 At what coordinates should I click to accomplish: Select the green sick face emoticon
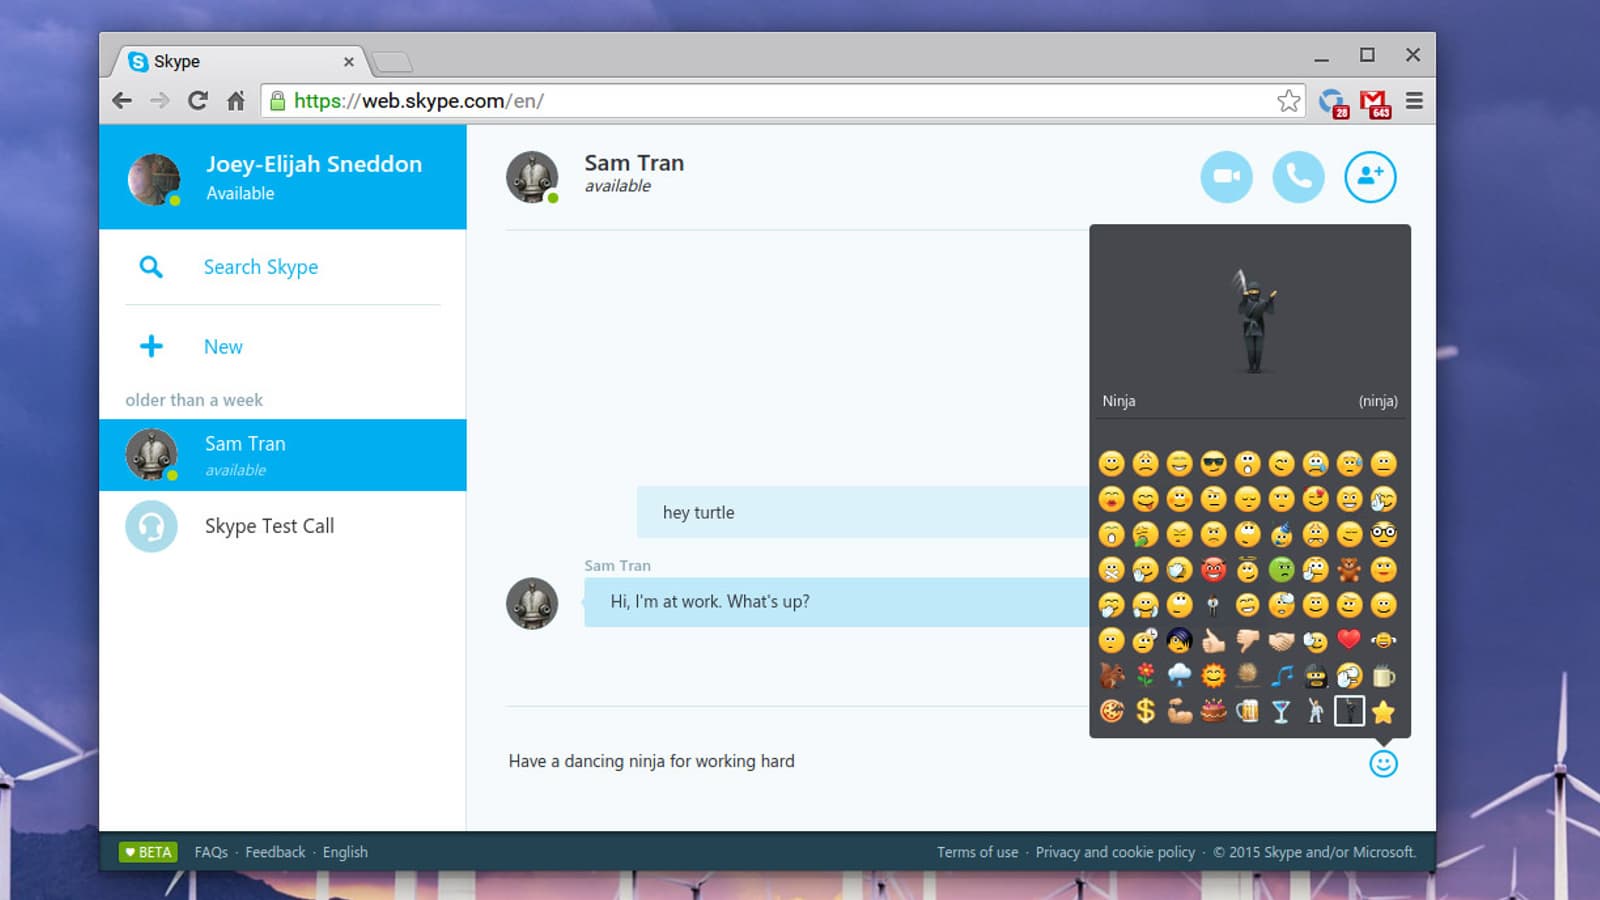point(1281,569)
